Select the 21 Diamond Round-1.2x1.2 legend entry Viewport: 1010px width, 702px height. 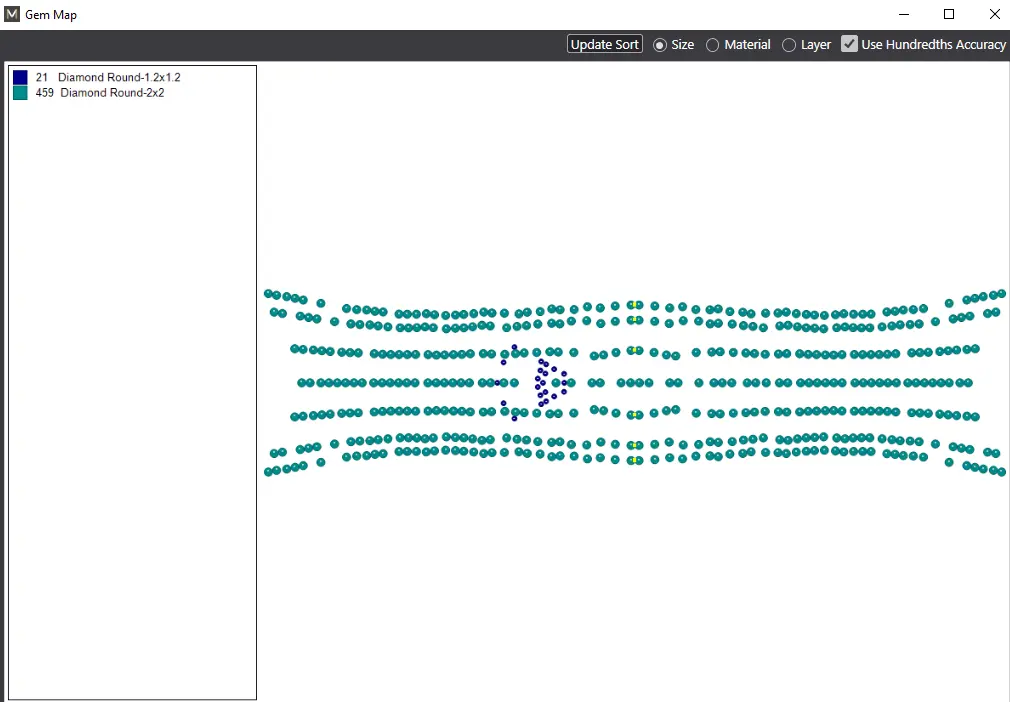pos(108,77)
